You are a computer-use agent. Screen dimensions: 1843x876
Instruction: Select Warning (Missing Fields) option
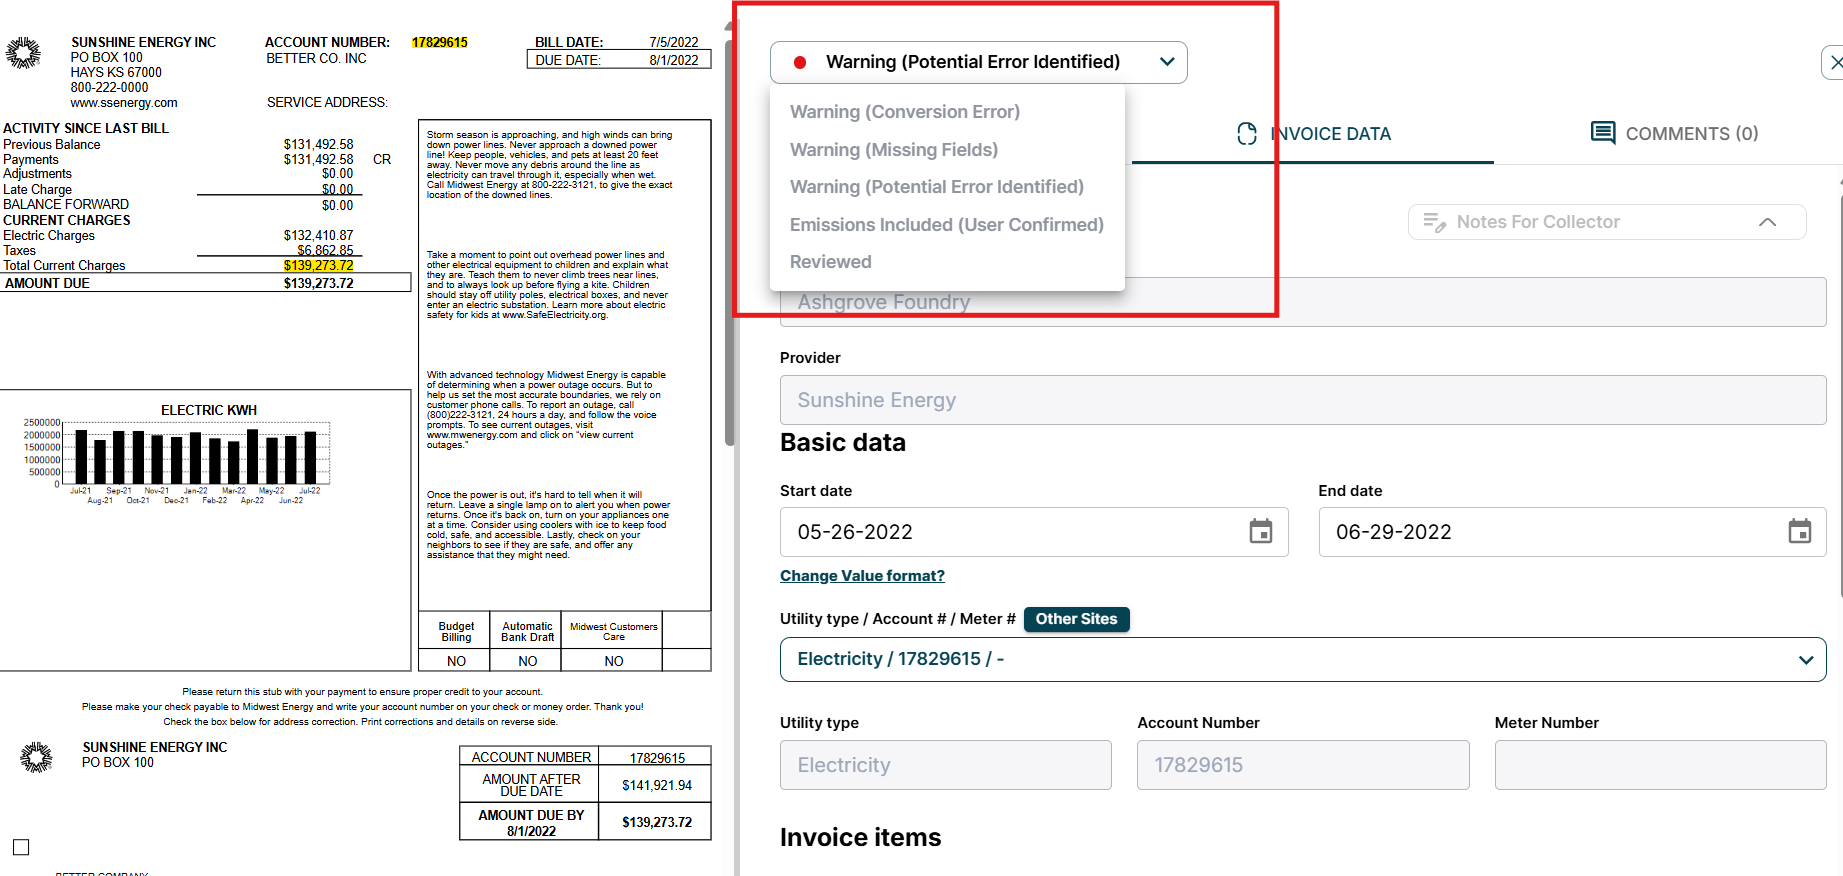coord(893,150)
